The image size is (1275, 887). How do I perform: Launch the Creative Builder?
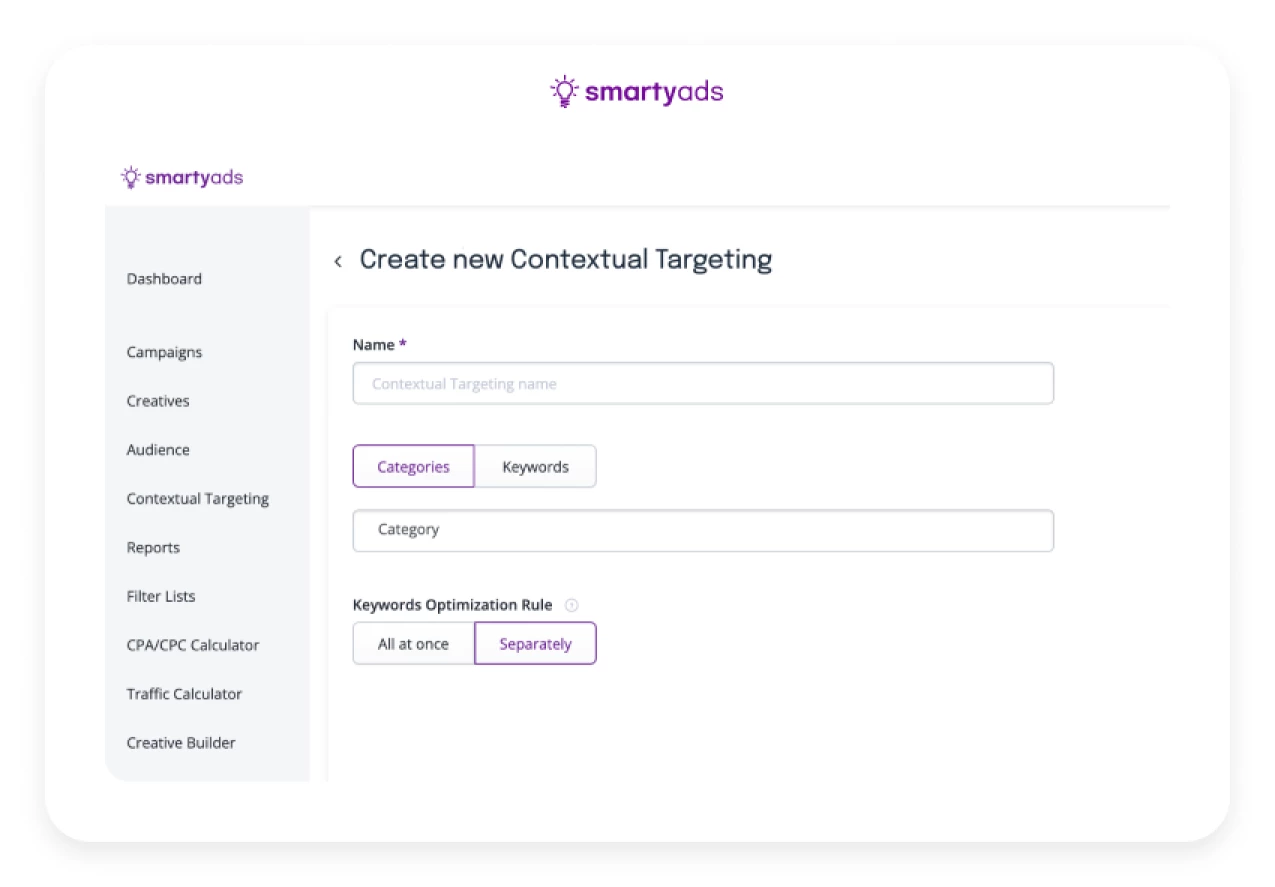tap(181, 743)
